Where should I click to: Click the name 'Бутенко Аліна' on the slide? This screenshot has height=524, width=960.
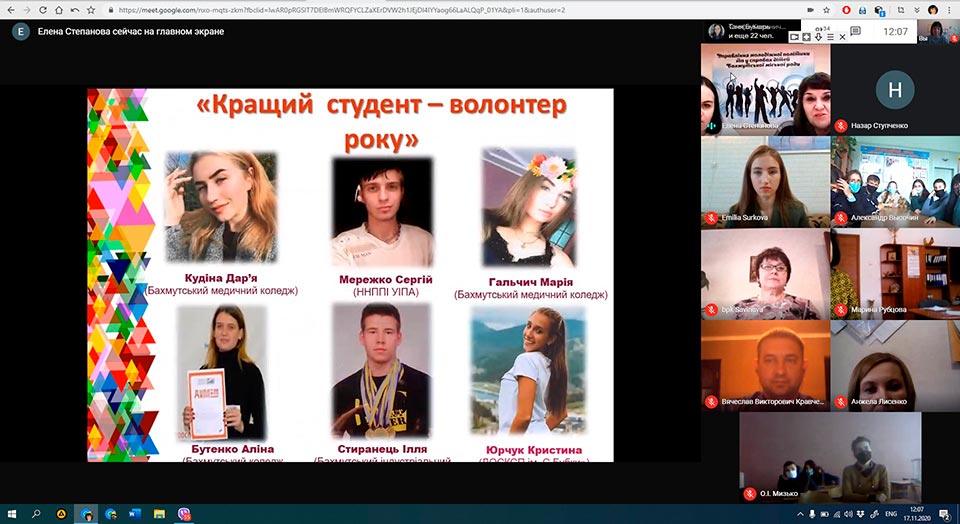tap(233, 449)
